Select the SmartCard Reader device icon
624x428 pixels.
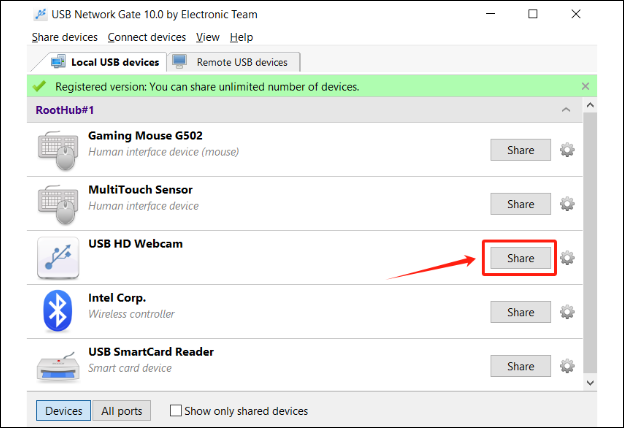[58, 367]
